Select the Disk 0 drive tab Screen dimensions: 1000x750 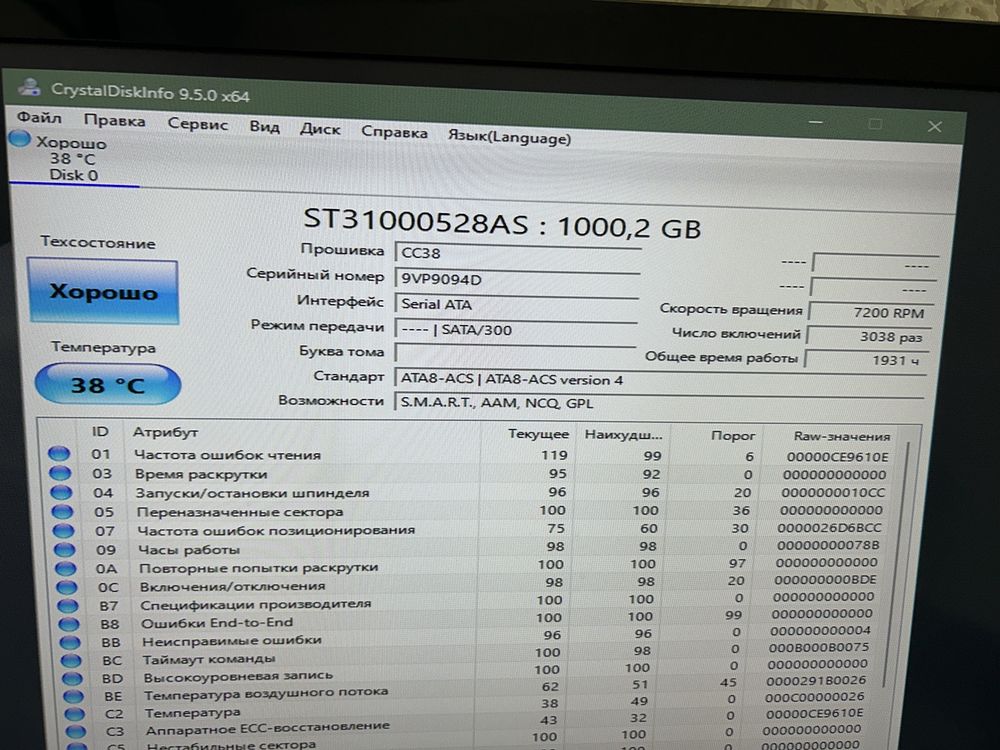pyautogui.click(x=73, y=159)
